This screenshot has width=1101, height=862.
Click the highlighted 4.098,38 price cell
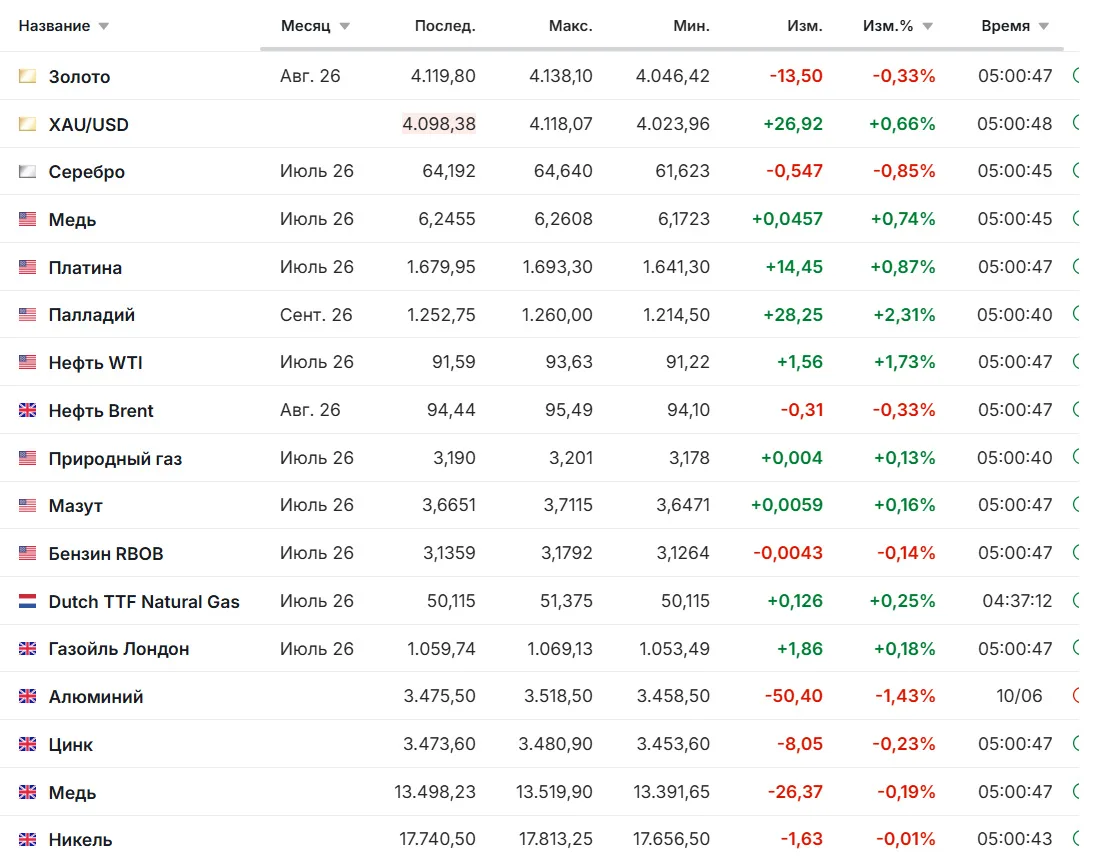[439, 124]
